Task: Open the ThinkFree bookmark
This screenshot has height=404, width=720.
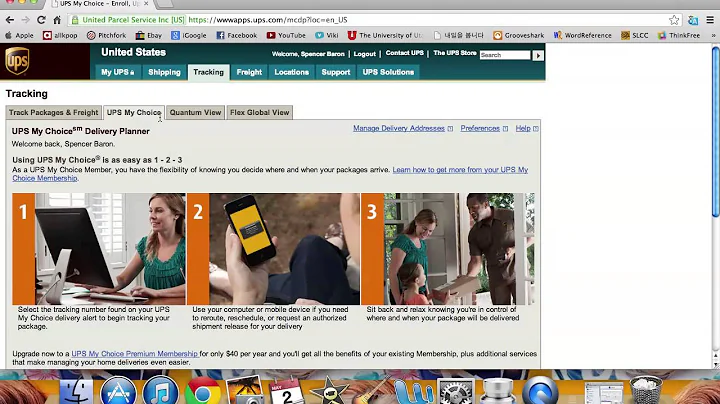Action: (x=679, y=35)
